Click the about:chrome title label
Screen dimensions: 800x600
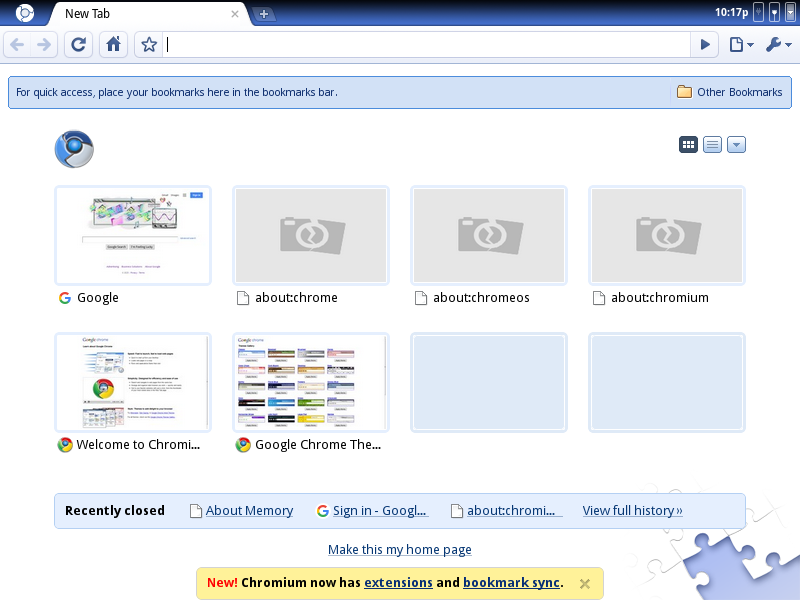(296, 298)
